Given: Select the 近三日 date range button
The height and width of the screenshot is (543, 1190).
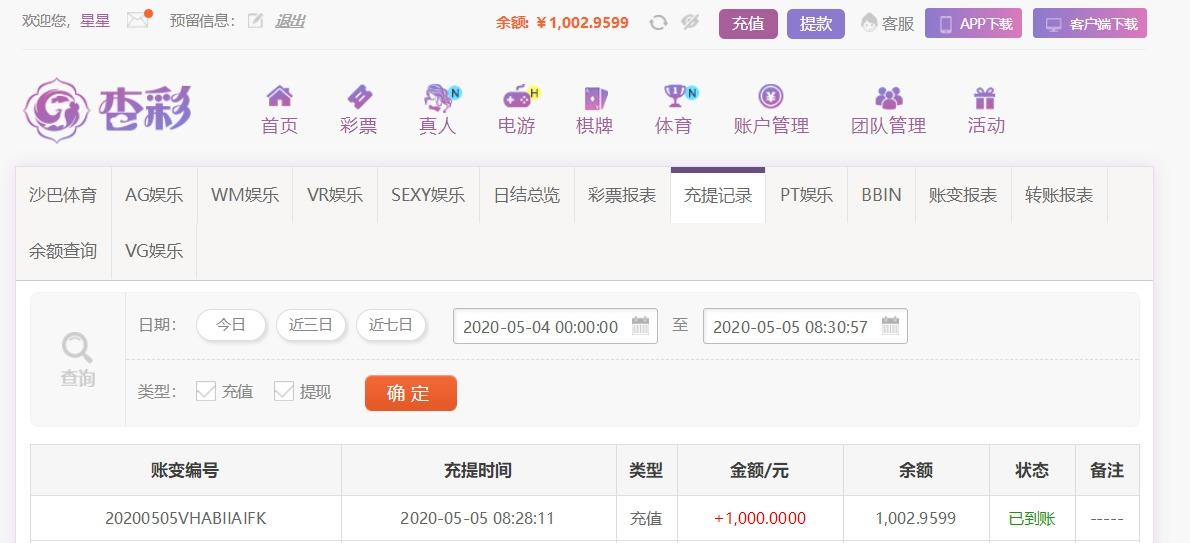Looking at the screenshot, I should 310,325.
